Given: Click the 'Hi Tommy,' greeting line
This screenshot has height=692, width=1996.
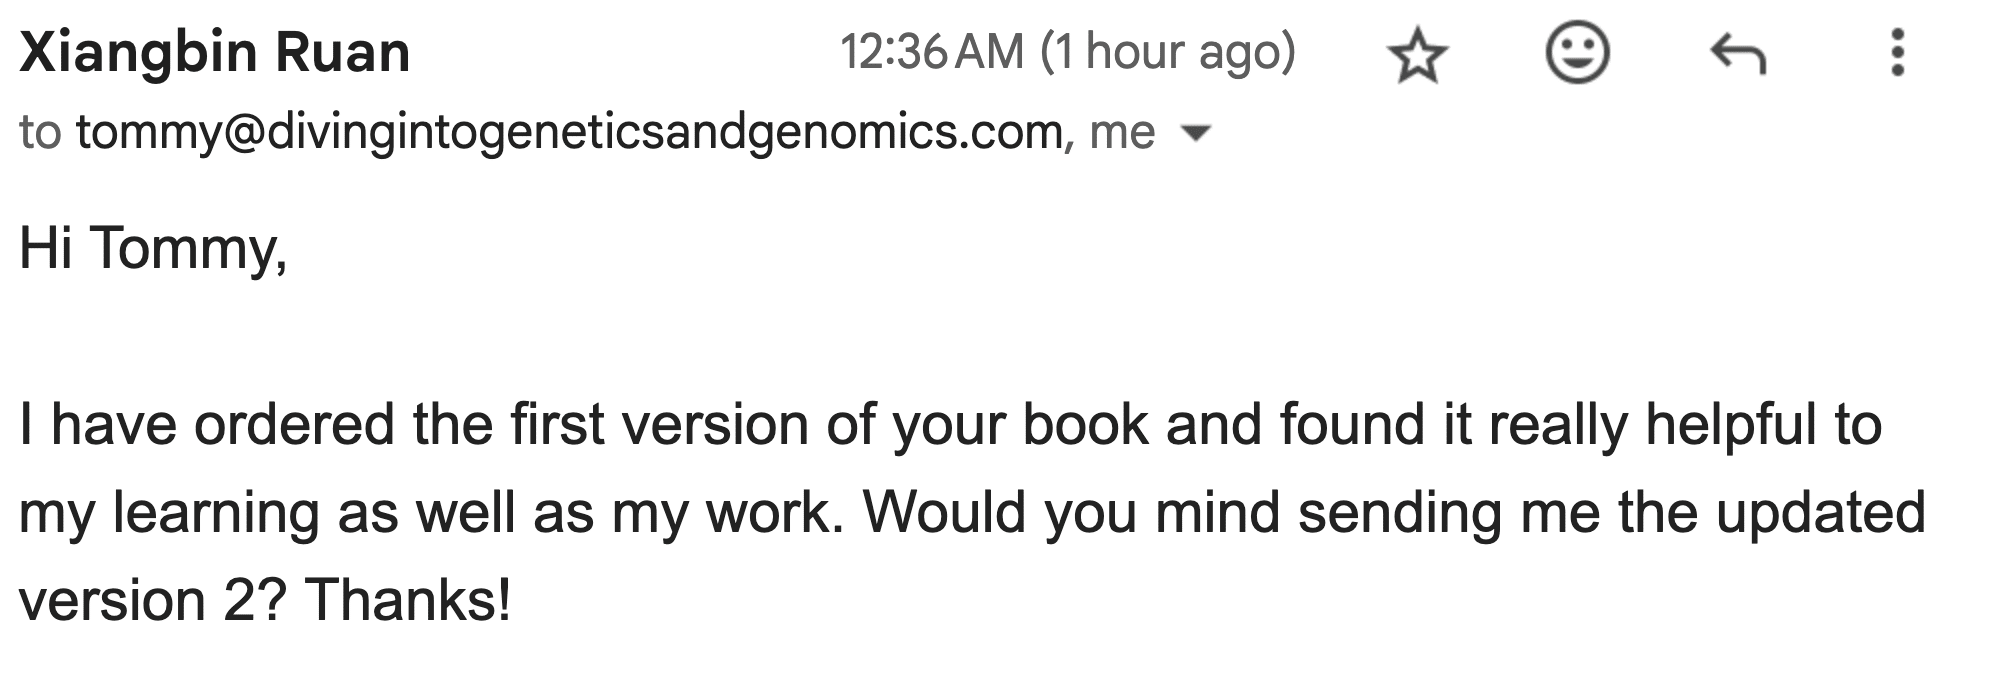Looking at the screenshot, I should point(153,248).
